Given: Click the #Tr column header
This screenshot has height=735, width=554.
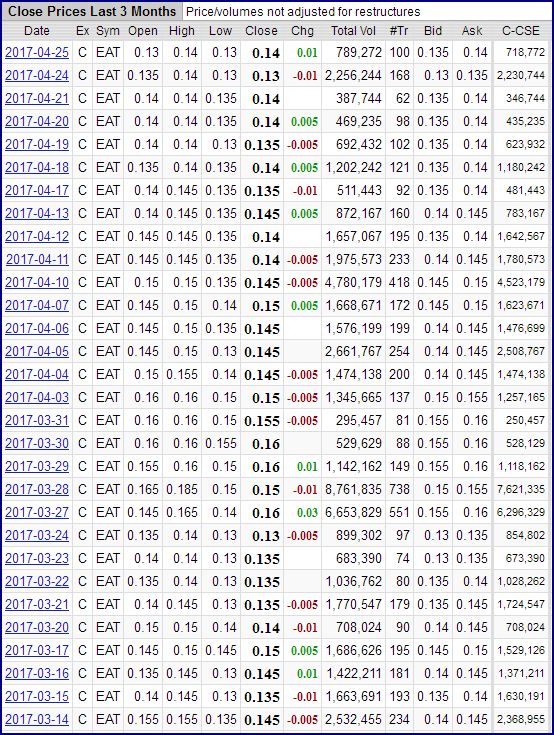Looking at the screenshot, I should click(399, 30).
